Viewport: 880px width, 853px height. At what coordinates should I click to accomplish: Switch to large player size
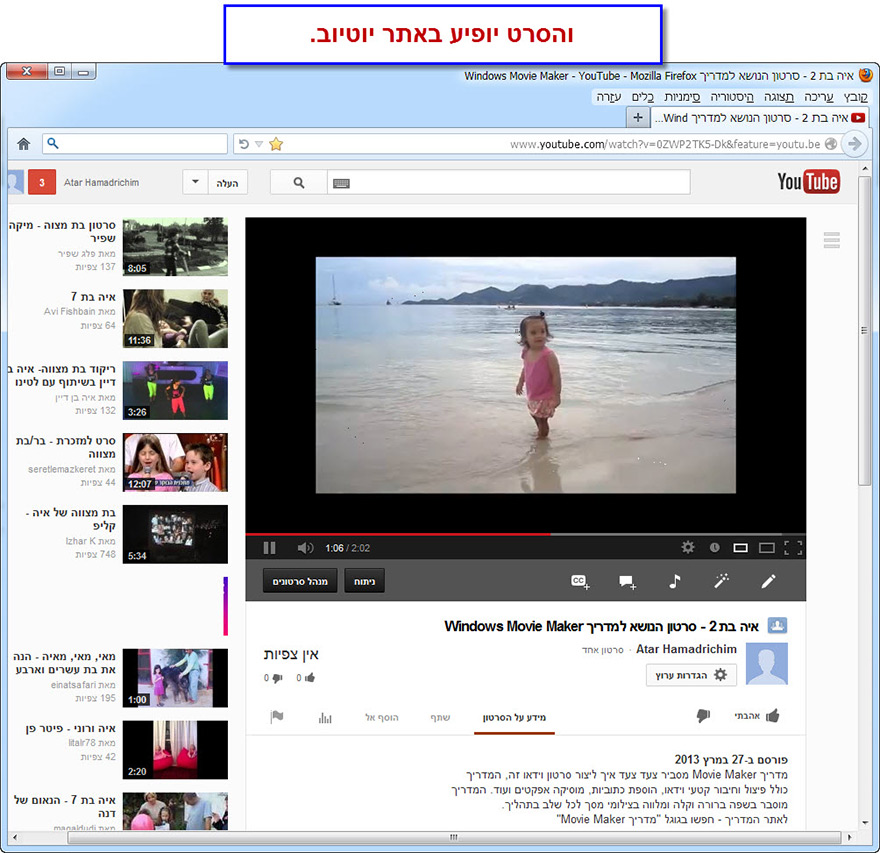click(x=767, y=548)
